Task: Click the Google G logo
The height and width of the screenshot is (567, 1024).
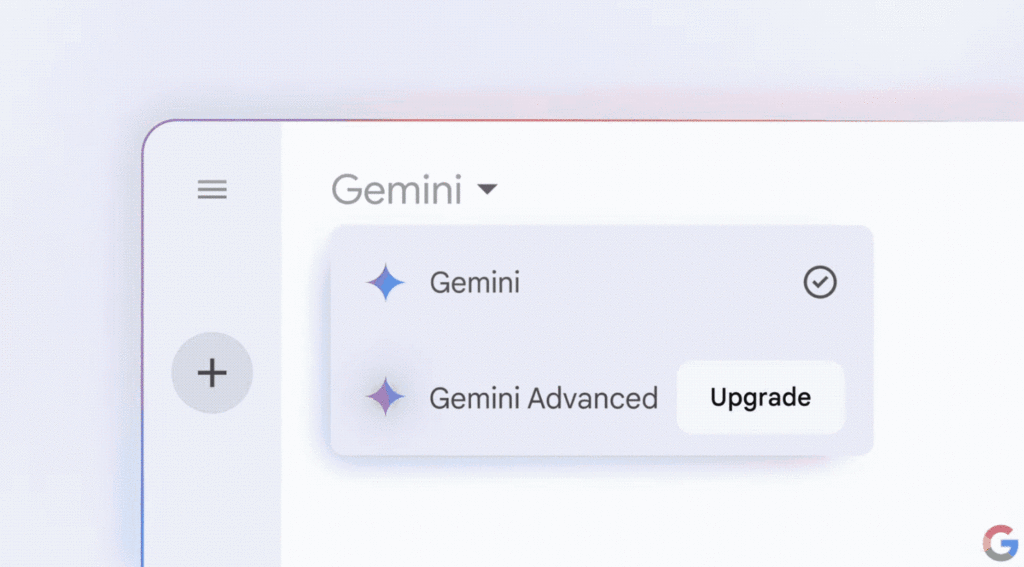Action: [x=999, y=542]
